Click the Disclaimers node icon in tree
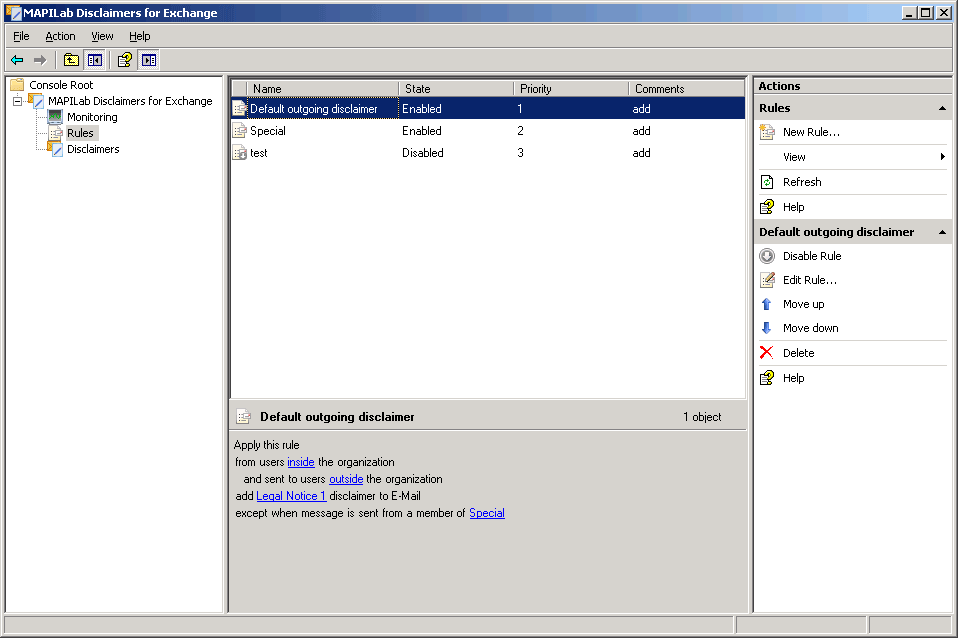The image size is (958, 638). [x=55, y=149]
